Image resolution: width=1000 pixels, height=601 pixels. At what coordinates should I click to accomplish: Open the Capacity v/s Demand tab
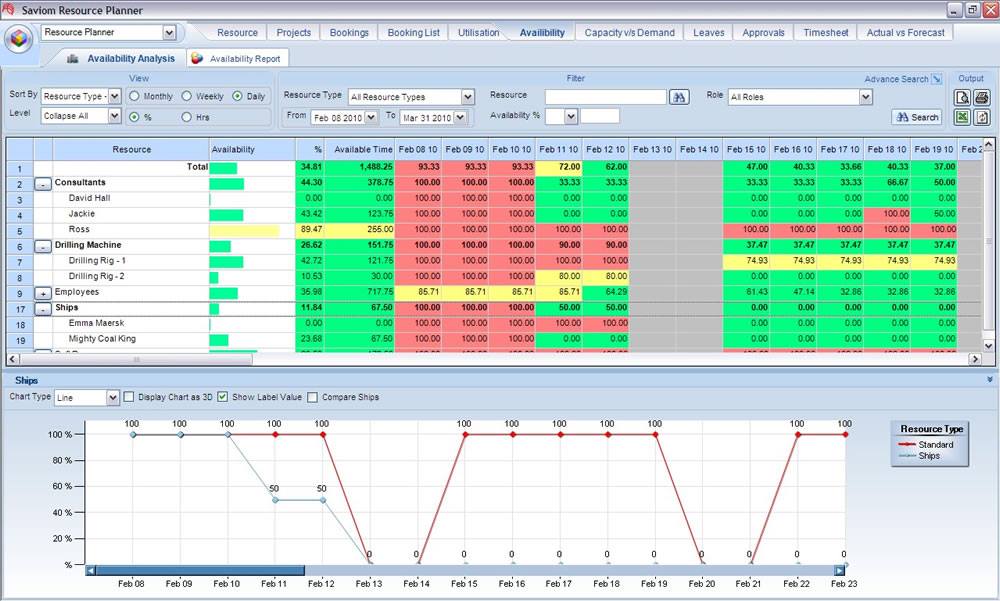click(629, 33)
